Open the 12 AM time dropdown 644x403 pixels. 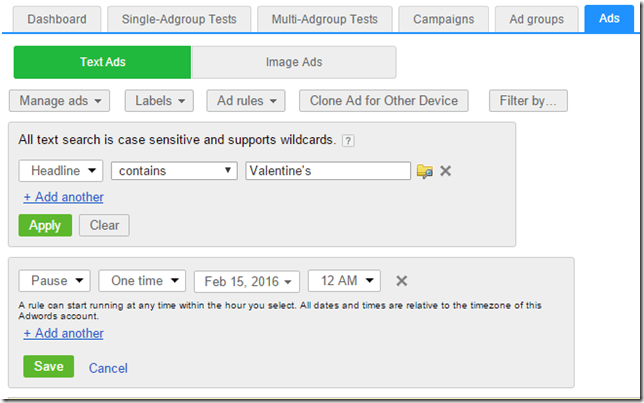coord(344,281)
